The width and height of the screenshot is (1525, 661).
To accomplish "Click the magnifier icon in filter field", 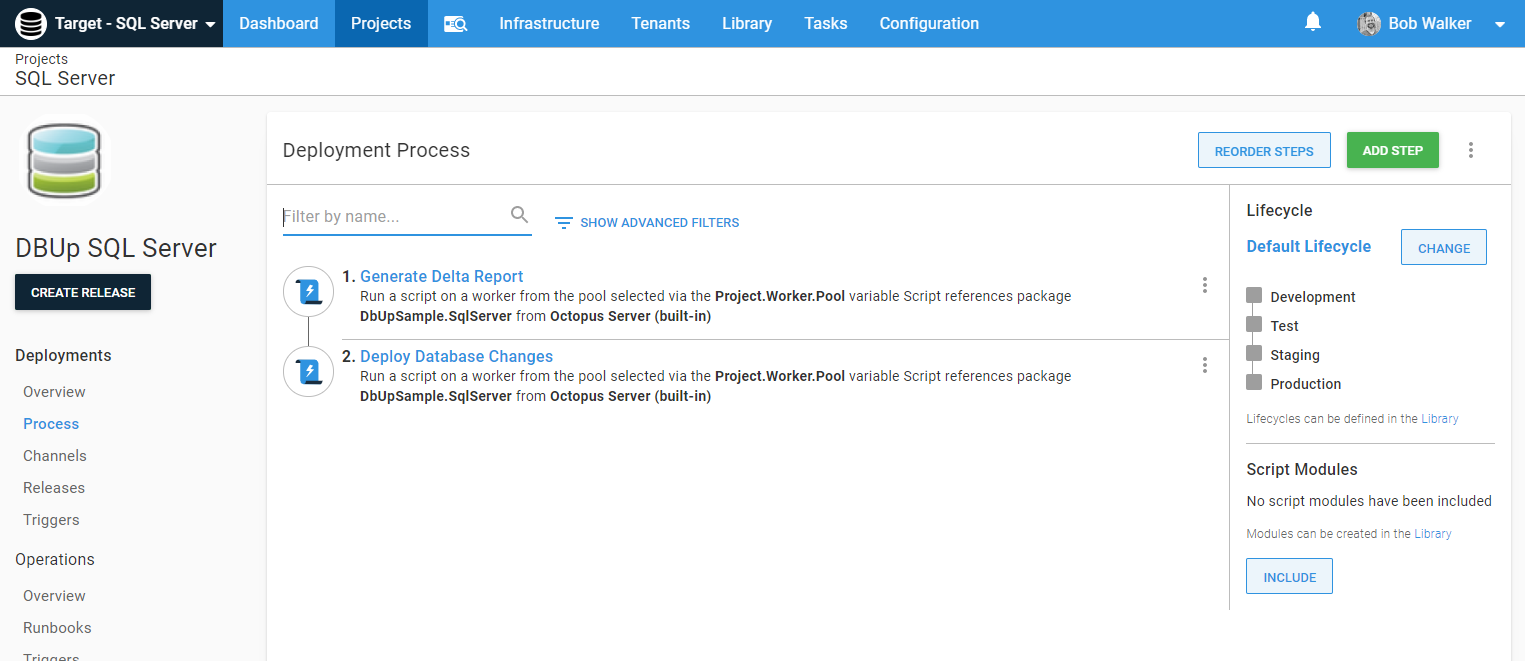I will coord(519,215).
